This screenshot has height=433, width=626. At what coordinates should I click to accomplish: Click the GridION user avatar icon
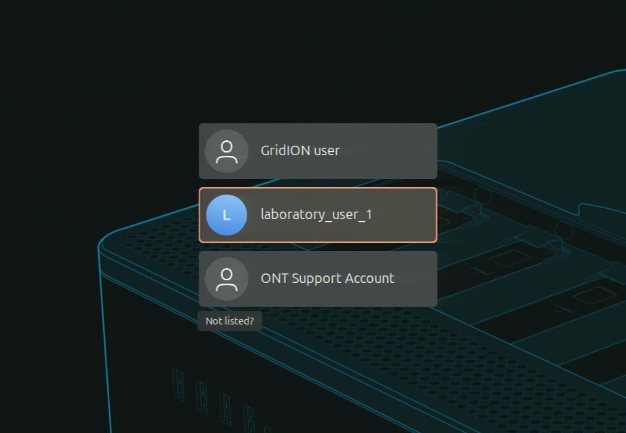pos(226,151)
